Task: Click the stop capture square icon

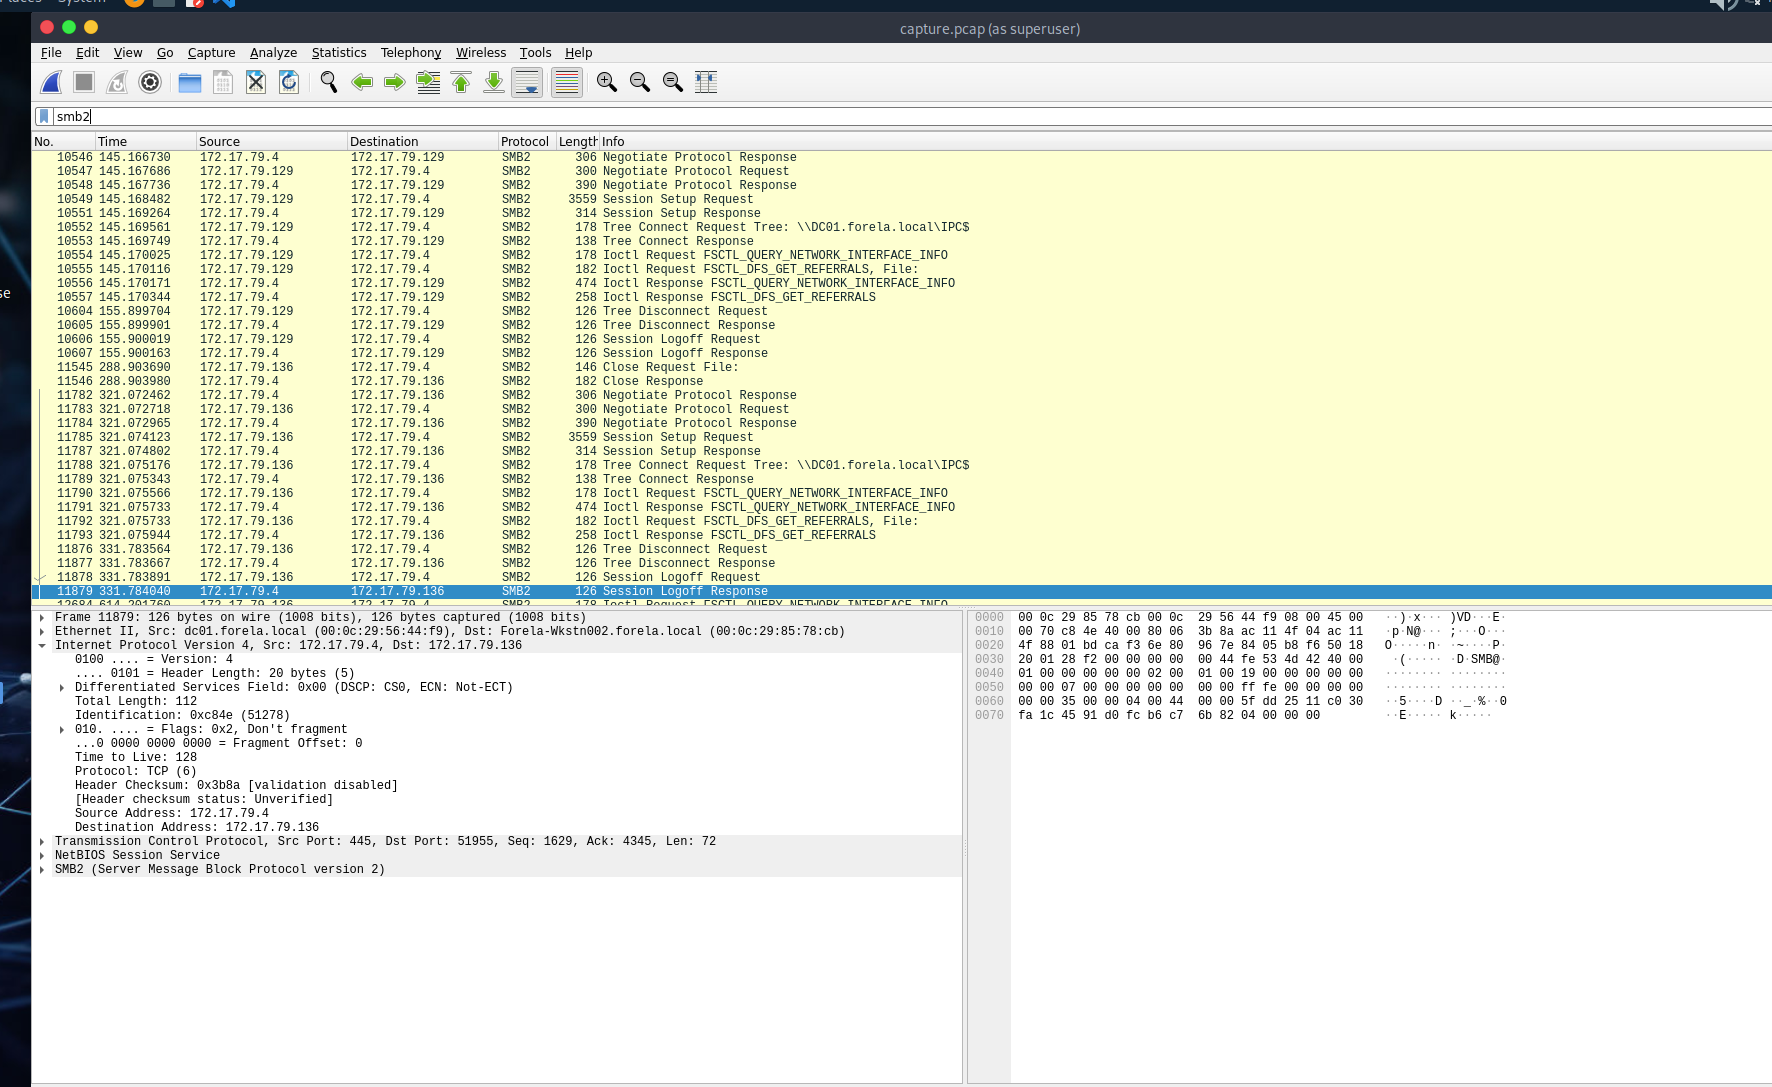Action: tap(84, 82)
